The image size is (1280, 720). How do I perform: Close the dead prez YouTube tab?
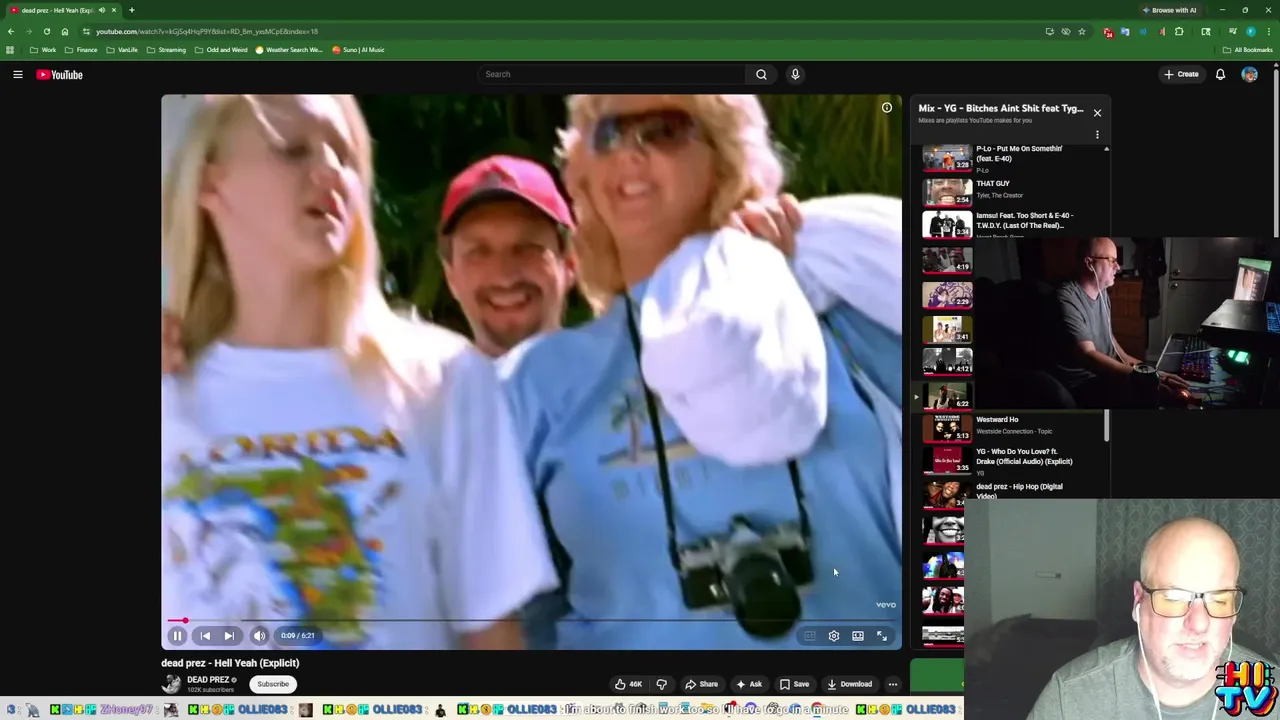[x=113, y=10]
